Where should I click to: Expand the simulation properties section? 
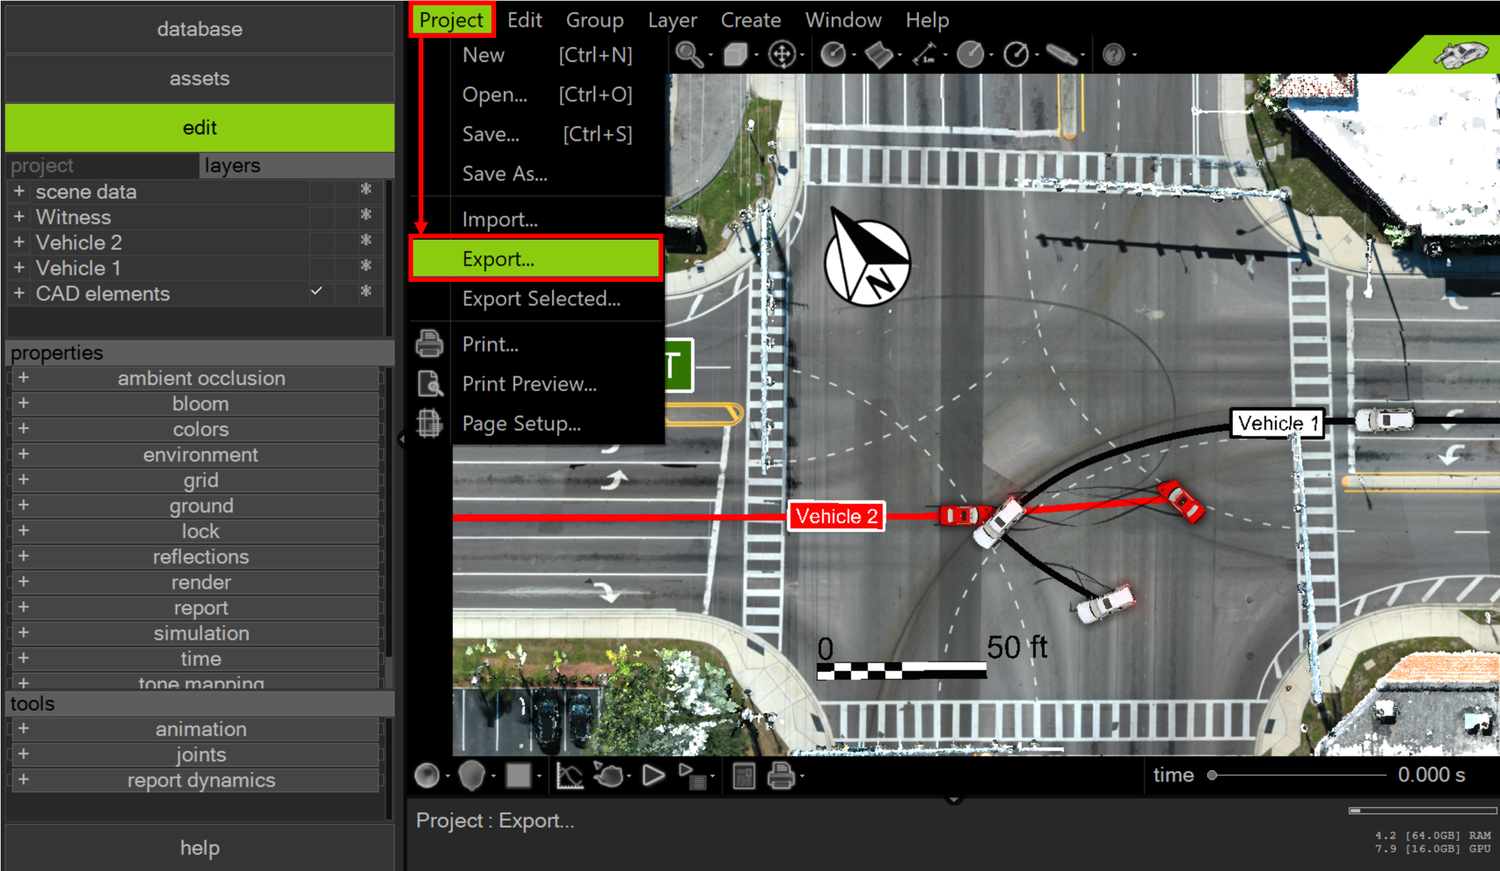coord(23,633)
